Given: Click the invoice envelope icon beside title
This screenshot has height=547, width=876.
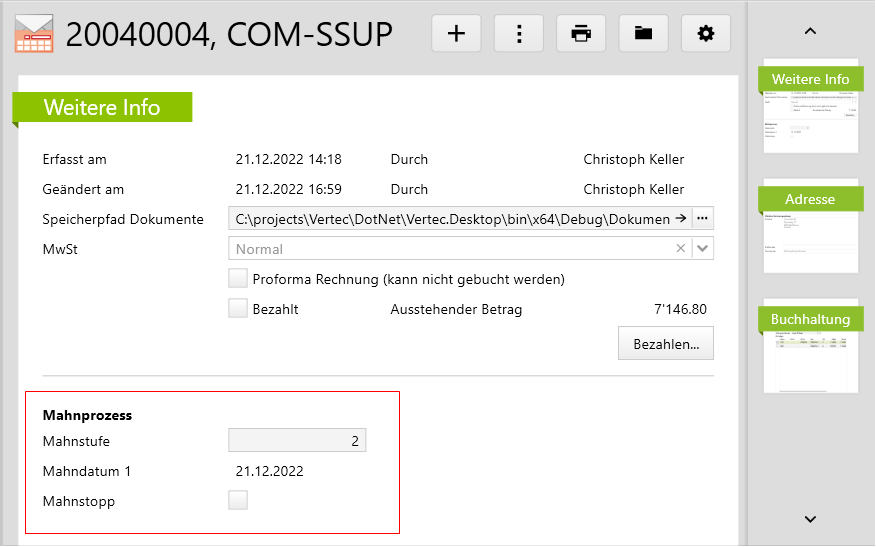Looking at the screenshot, I should [x=34, y=34].
